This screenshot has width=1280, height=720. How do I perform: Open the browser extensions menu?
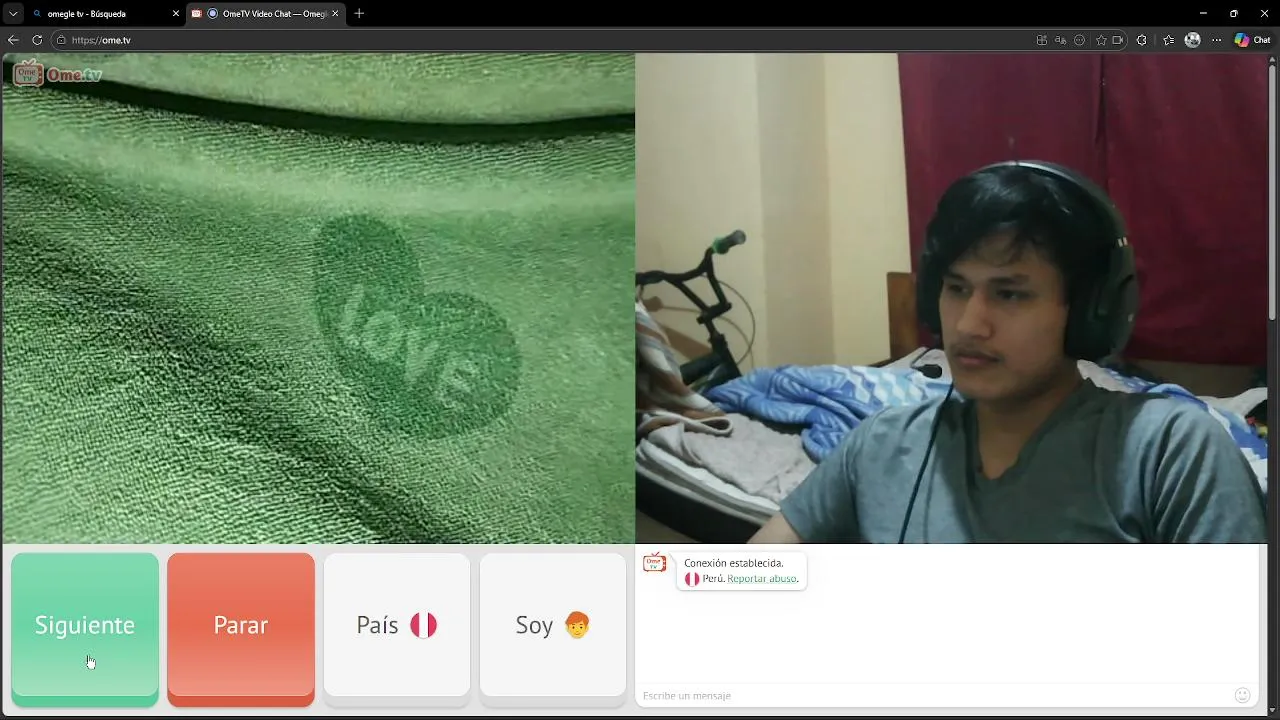pos(1142,40)
